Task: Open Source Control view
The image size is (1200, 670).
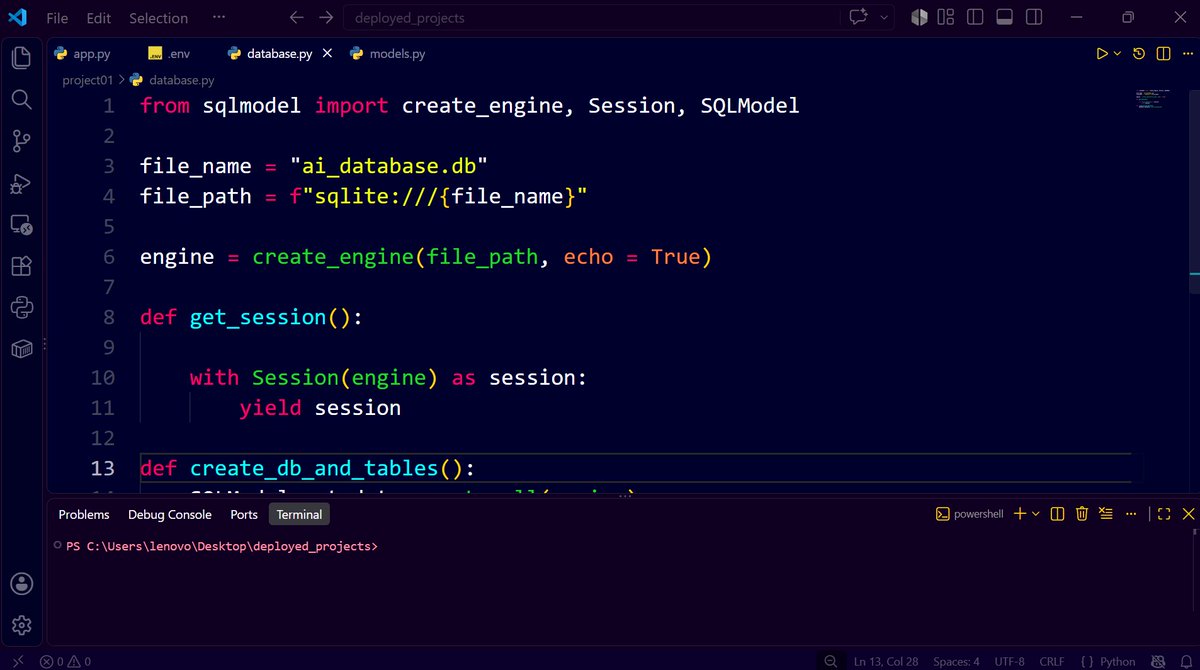Action: [x=21, y=141]
